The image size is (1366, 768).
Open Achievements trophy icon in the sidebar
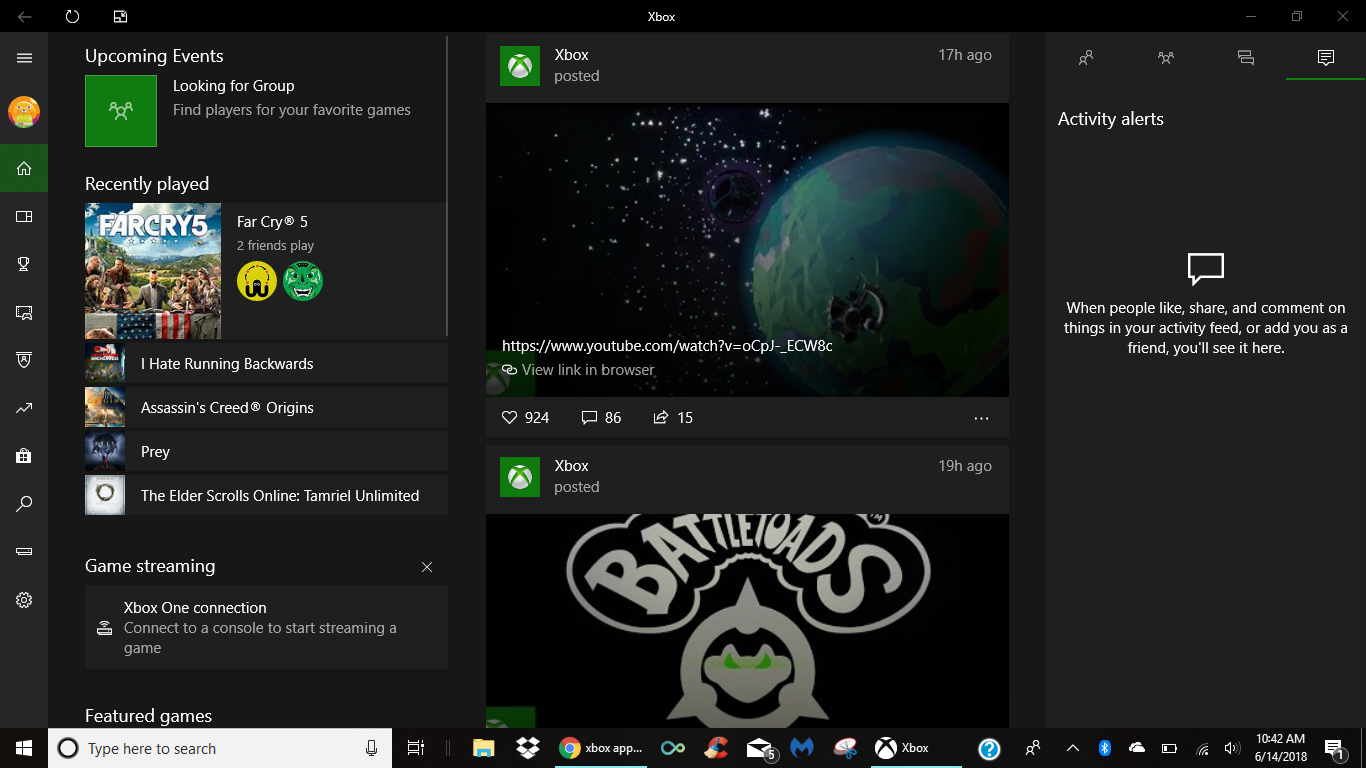24,264
